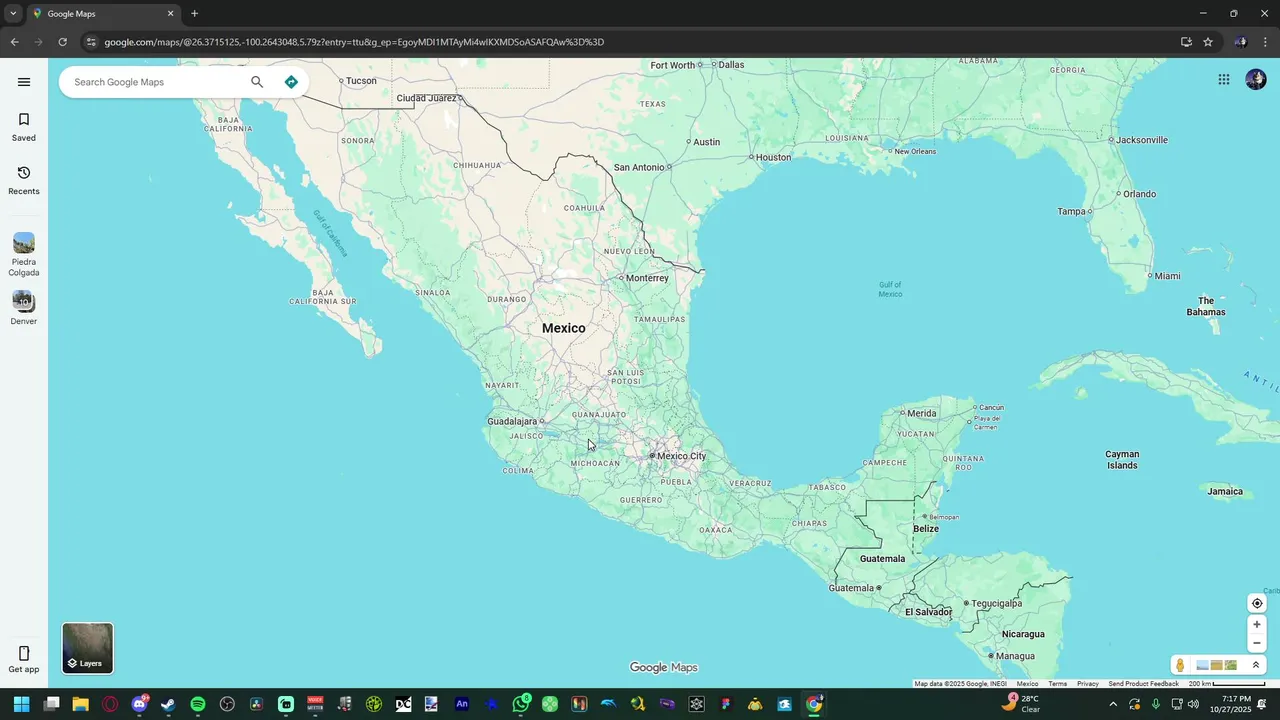
Task: Open the Google apps grid
Action: coord(1224,80)
